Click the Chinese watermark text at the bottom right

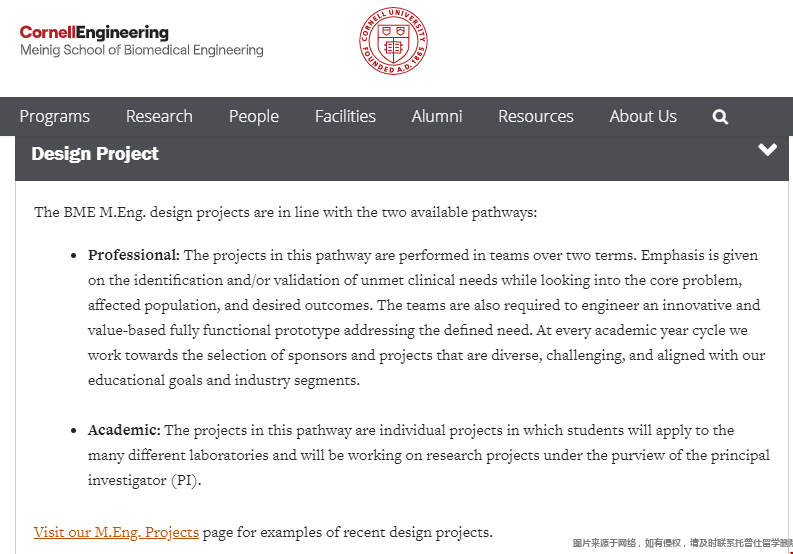(682, 543)
